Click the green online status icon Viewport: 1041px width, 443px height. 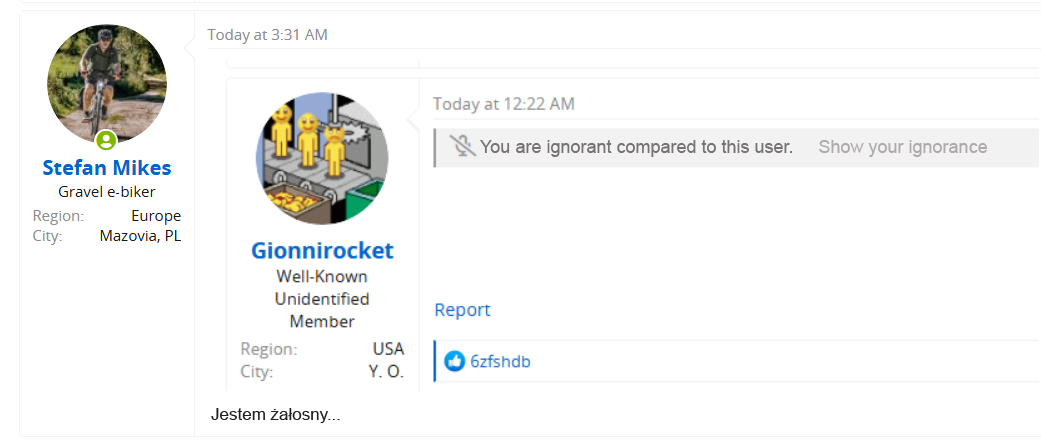click(x=106, y=141)
